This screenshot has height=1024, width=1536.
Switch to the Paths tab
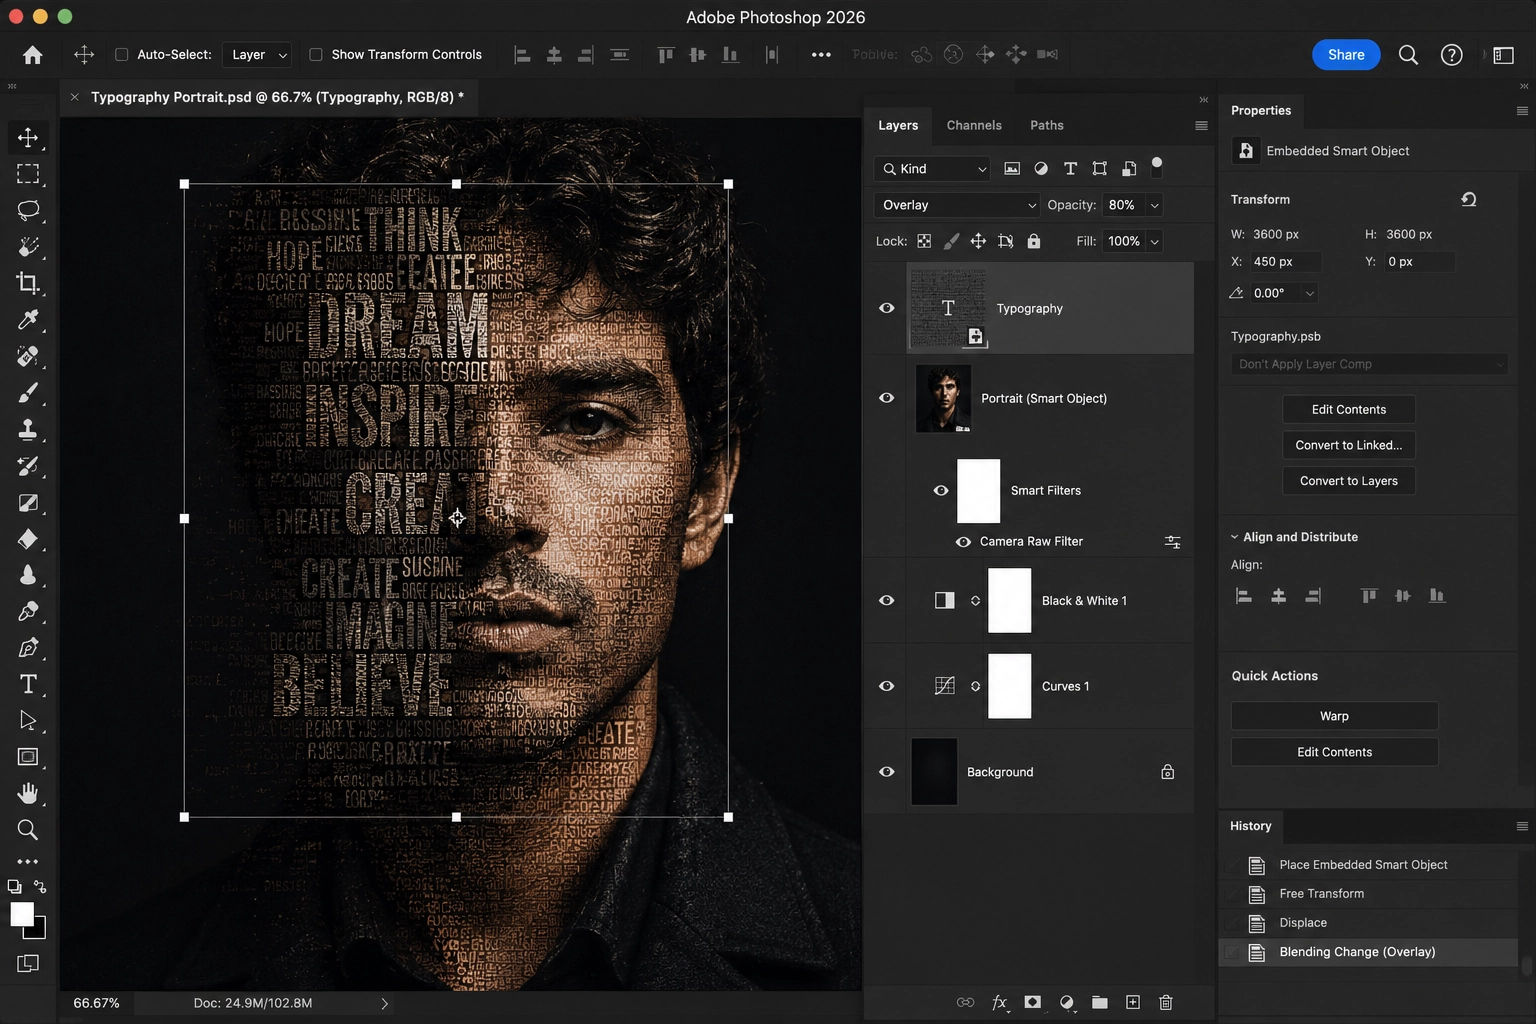pyautogui.click(x=1047, y=125)
